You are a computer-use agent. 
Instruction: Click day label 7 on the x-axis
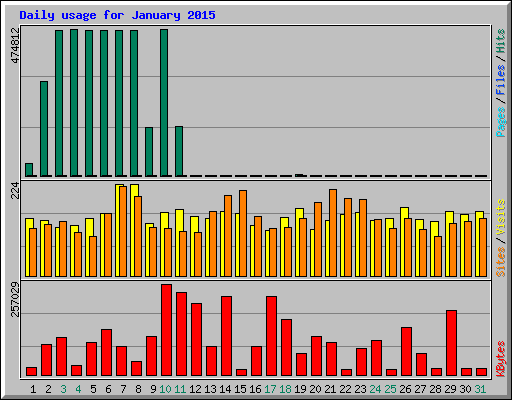pyautogui.click(x=123, y=389)
